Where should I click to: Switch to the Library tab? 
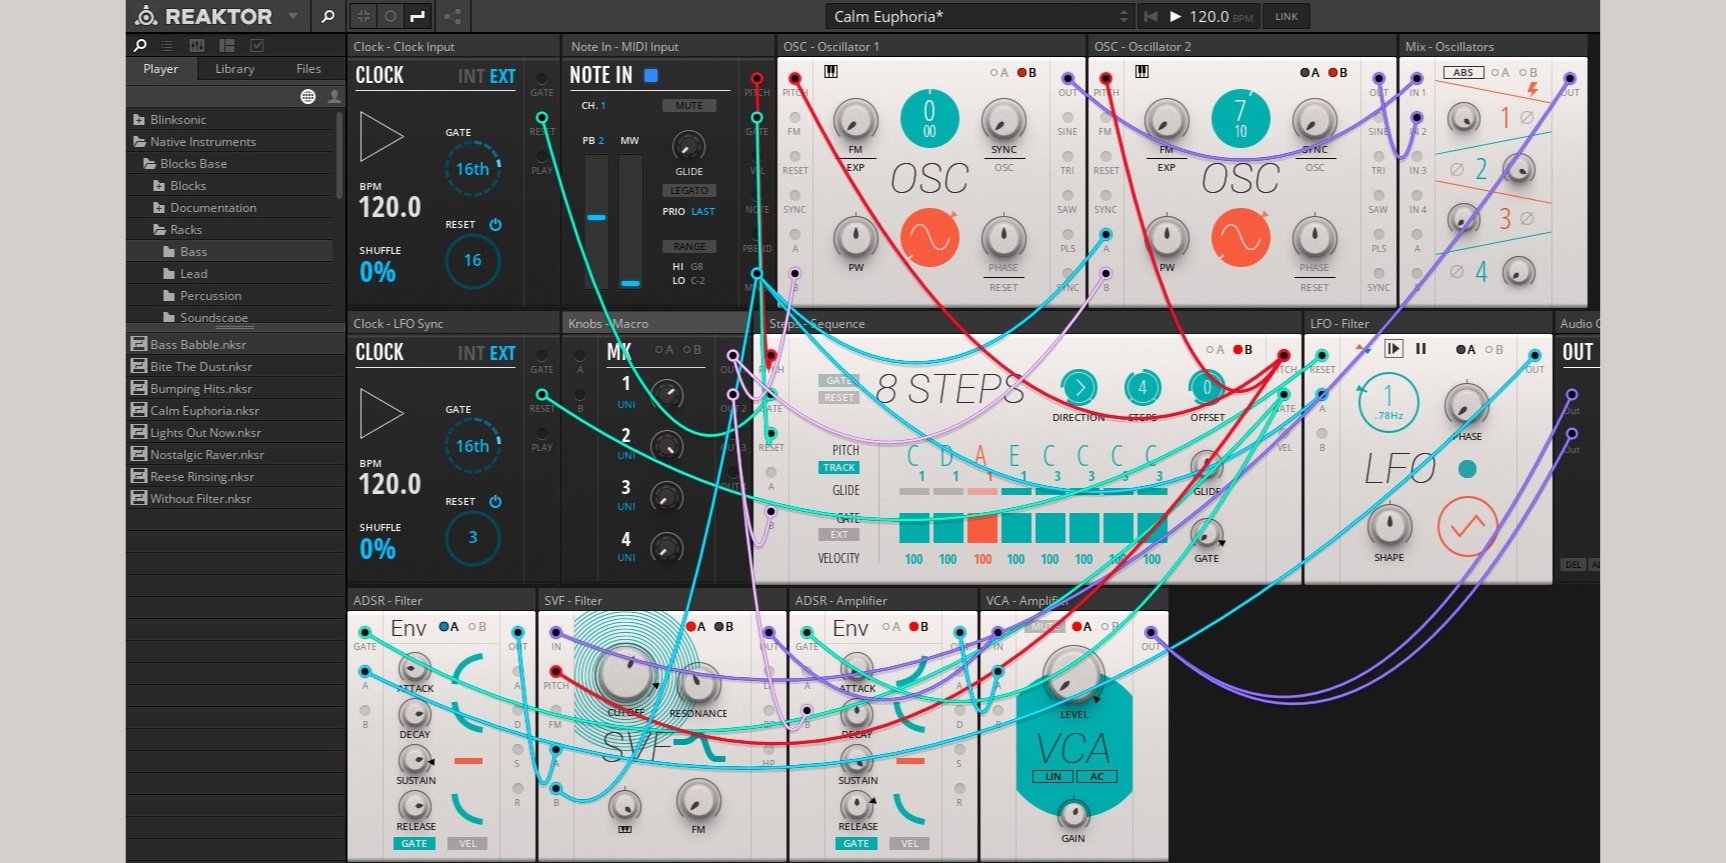coord(234,69)
